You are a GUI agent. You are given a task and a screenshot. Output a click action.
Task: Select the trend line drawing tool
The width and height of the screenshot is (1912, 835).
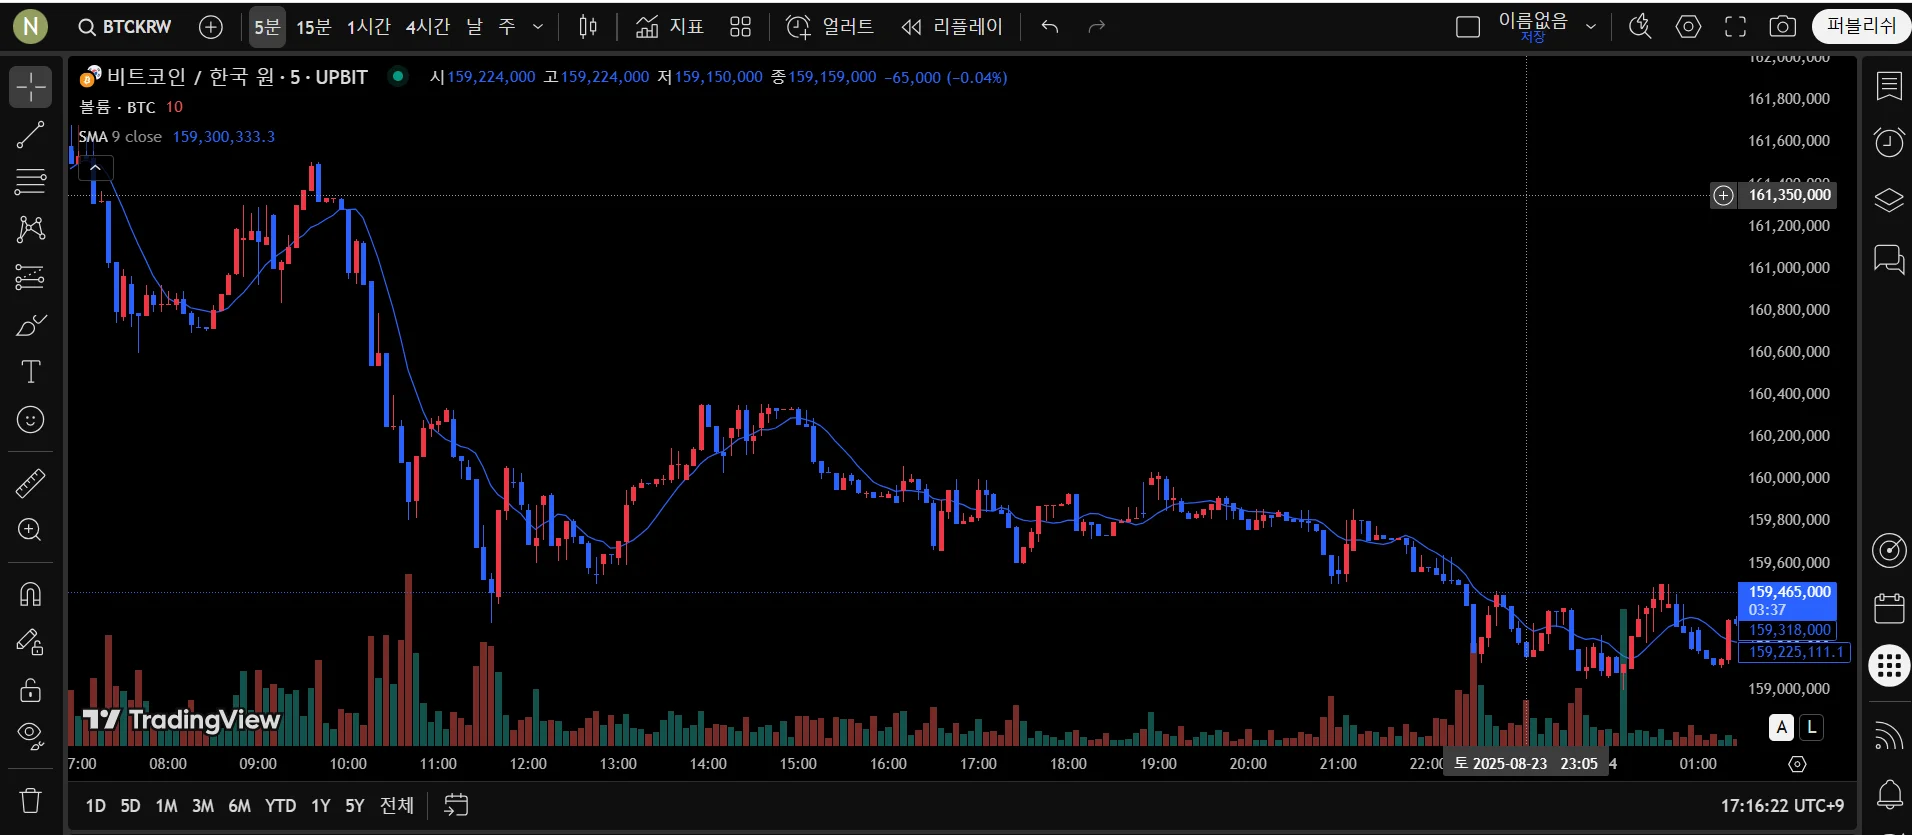(31, 135)
